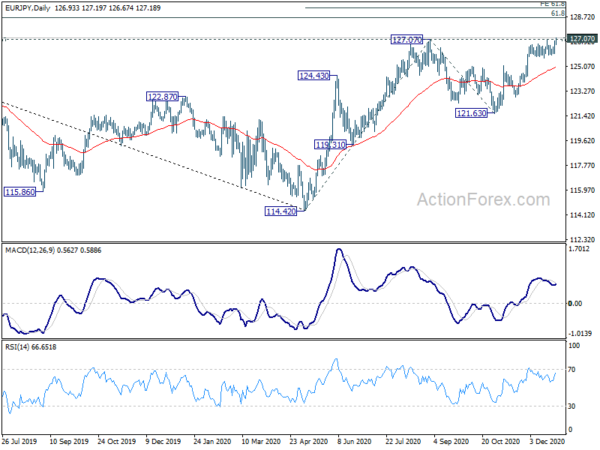600x450 pixels.
Task: Click the 124.430 price label
Action: [314, 75]
